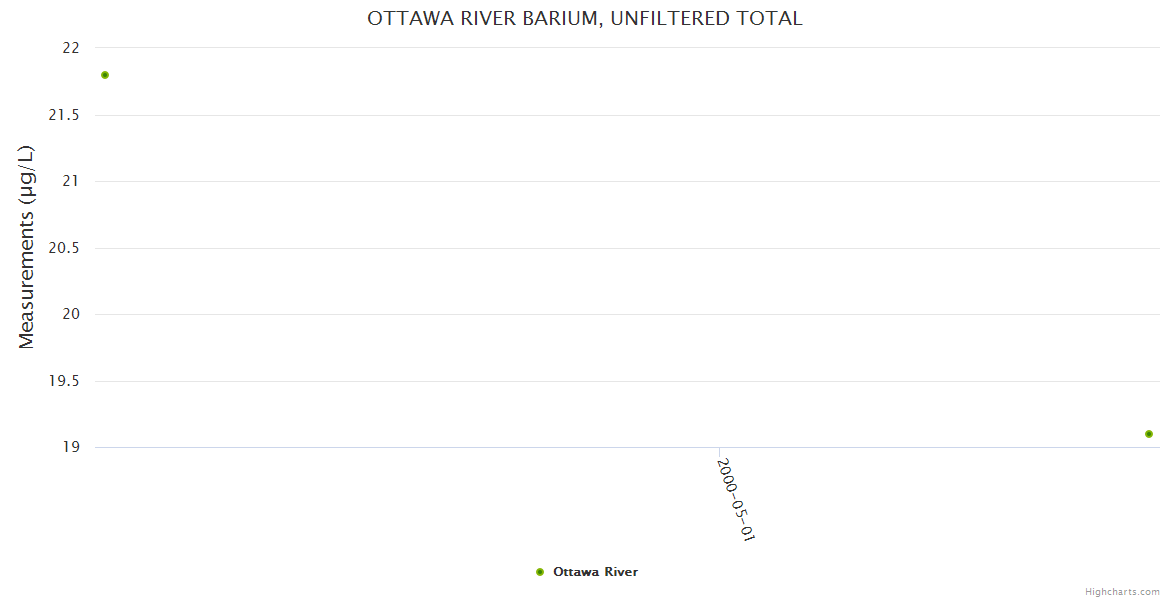Click the y-axis label 21.5
Viewport: 1170px width, 600px height.
click(x=64, y=115)
